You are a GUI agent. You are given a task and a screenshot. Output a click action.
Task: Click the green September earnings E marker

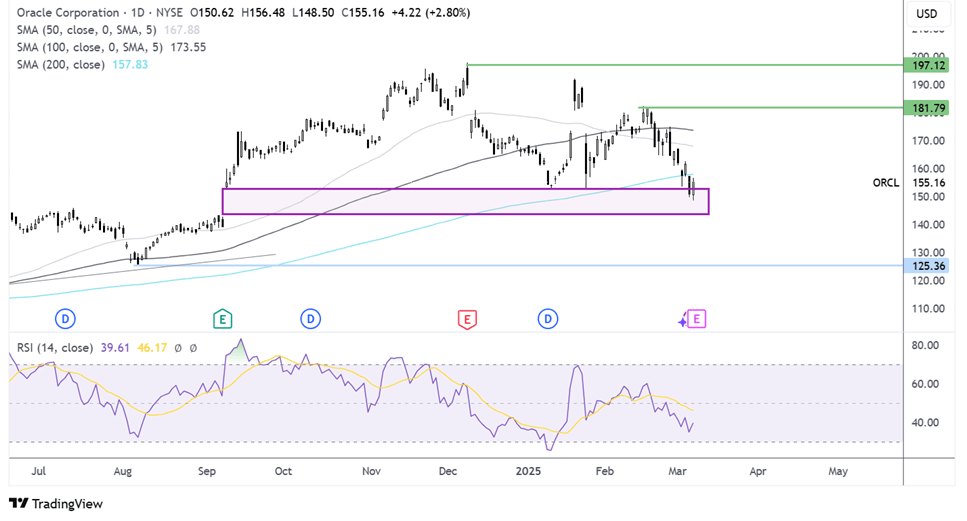point(222,319)
